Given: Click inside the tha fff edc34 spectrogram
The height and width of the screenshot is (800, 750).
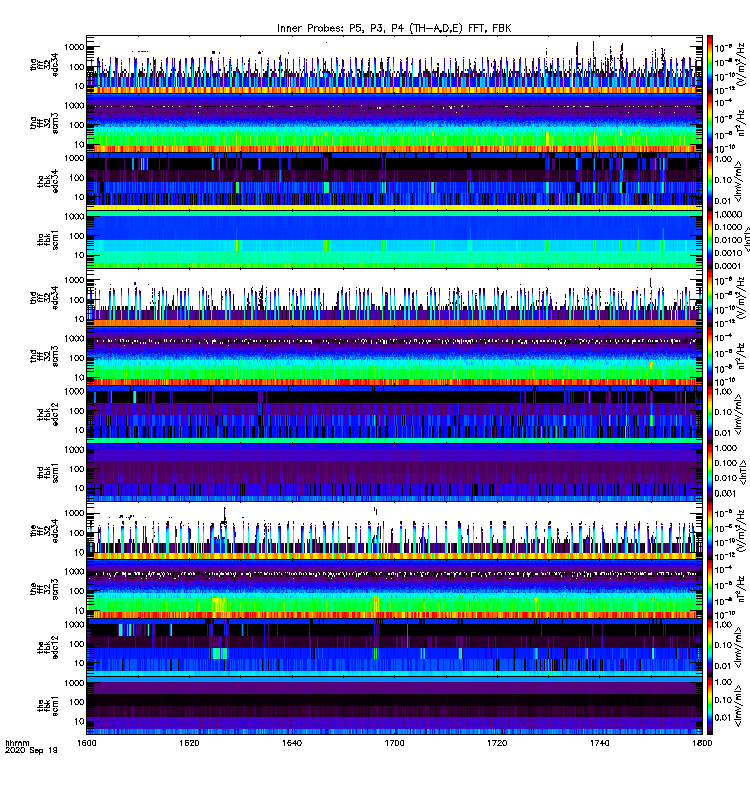Looking at the screenshot, I should coord(394,65).
